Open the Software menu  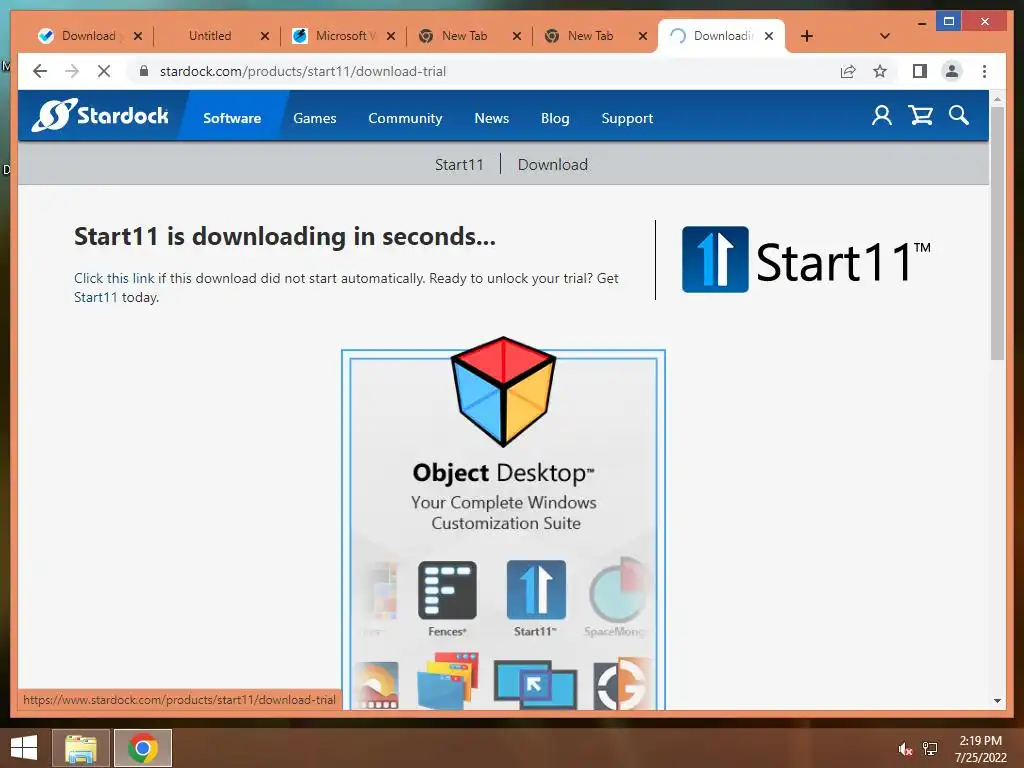232,118
